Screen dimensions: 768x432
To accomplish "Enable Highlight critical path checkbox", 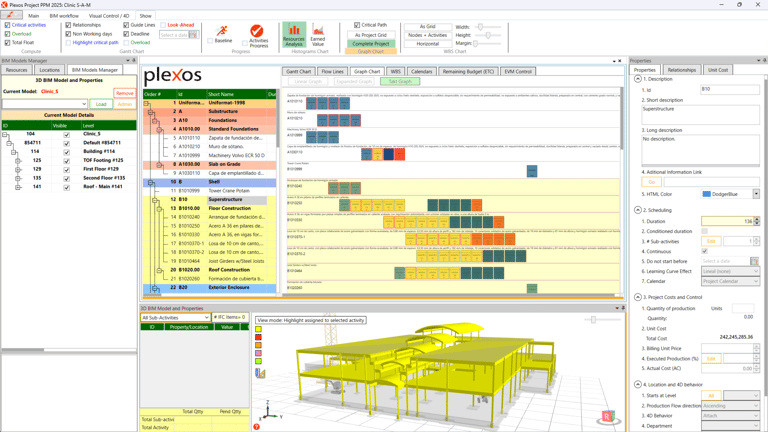I will (68, 43).
